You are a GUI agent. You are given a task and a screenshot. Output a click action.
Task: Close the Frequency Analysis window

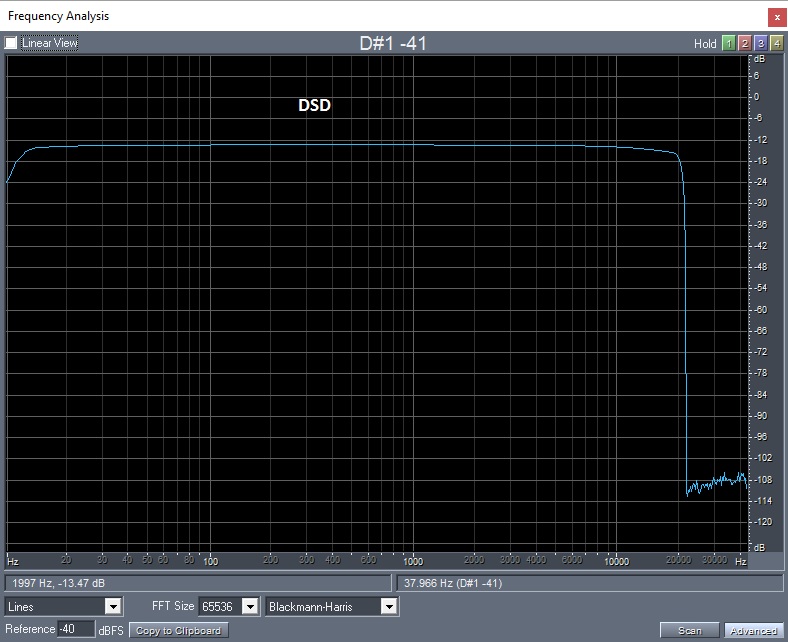(x=777, y=17)
